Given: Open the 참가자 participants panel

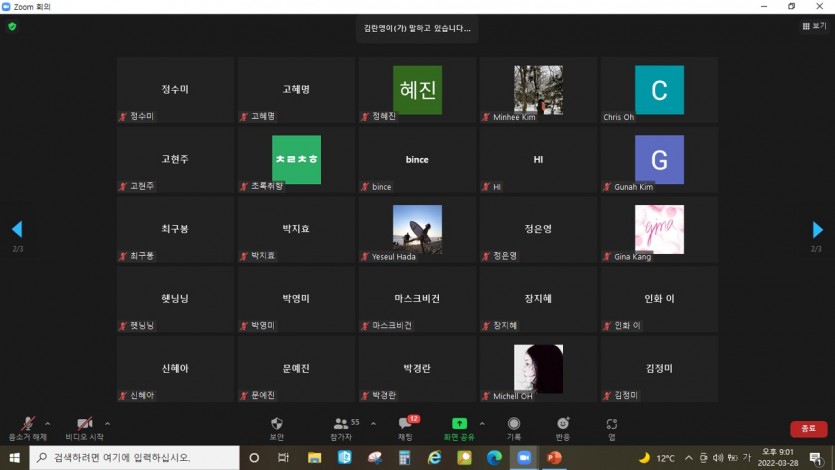Looking at the screenshot, I should click(x=341, y=428).
